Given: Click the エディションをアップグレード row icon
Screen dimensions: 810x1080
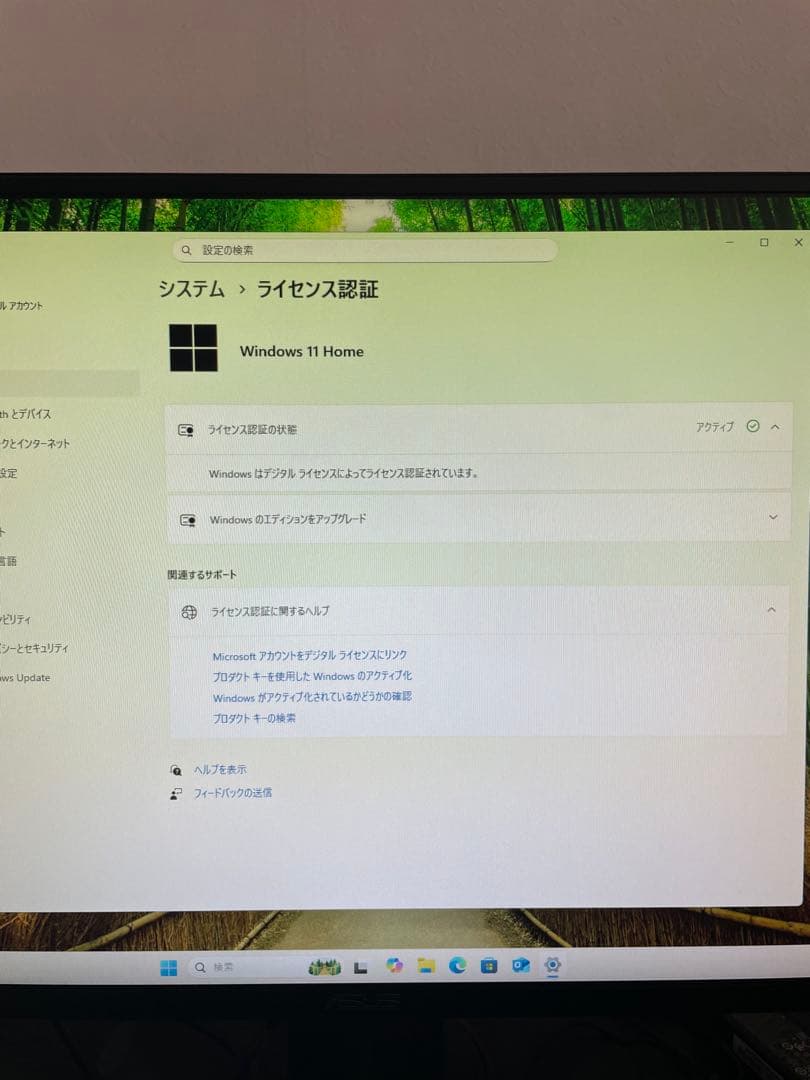Looking at the screenshot, I should pyautogui.click(x=187, y=520).
